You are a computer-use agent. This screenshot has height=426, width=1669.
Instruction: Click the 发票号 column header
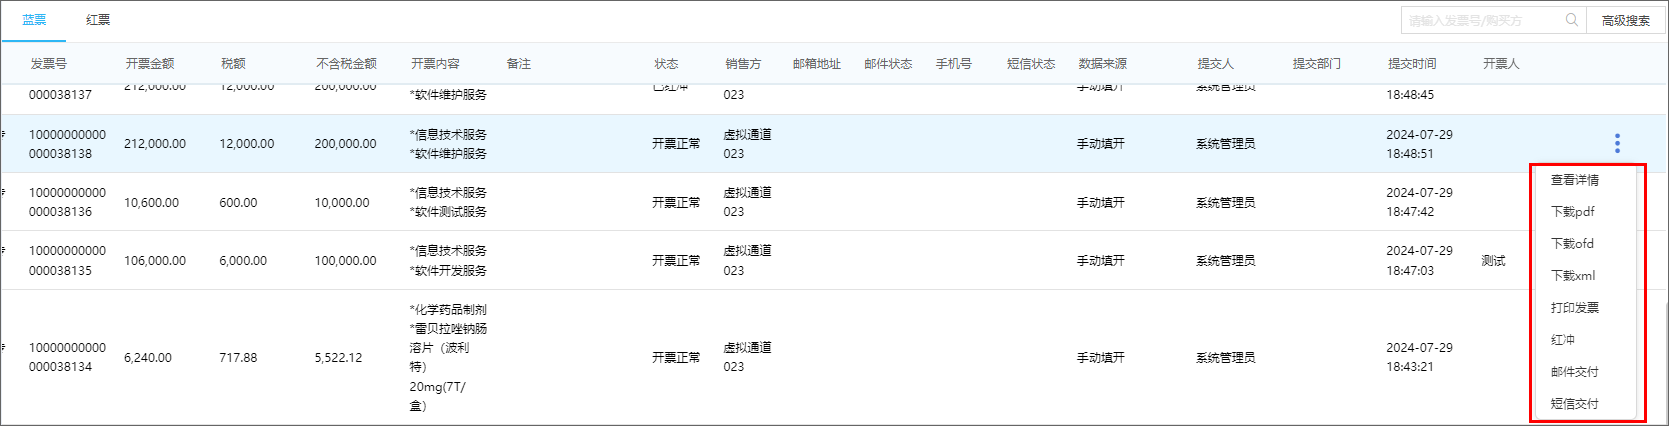(x=48, y=64)
